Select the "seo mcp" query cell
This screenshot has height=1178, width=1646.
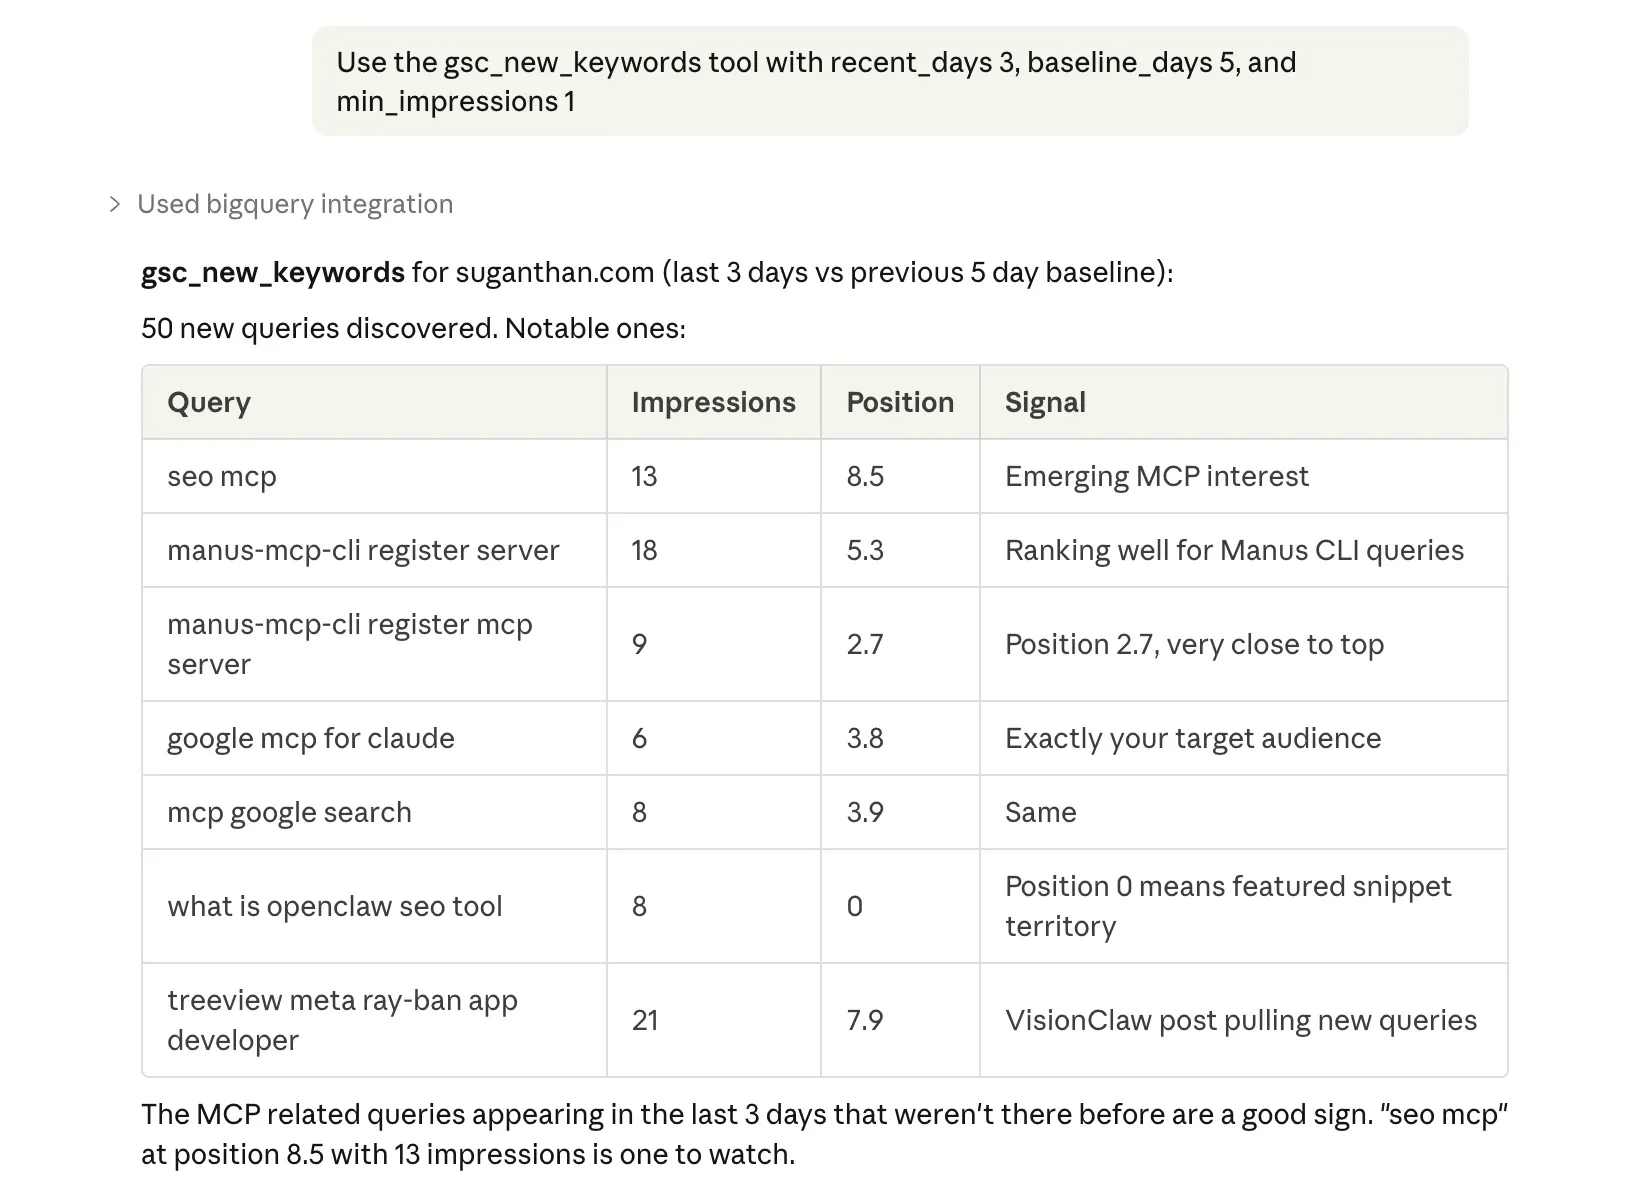(222, 477)
